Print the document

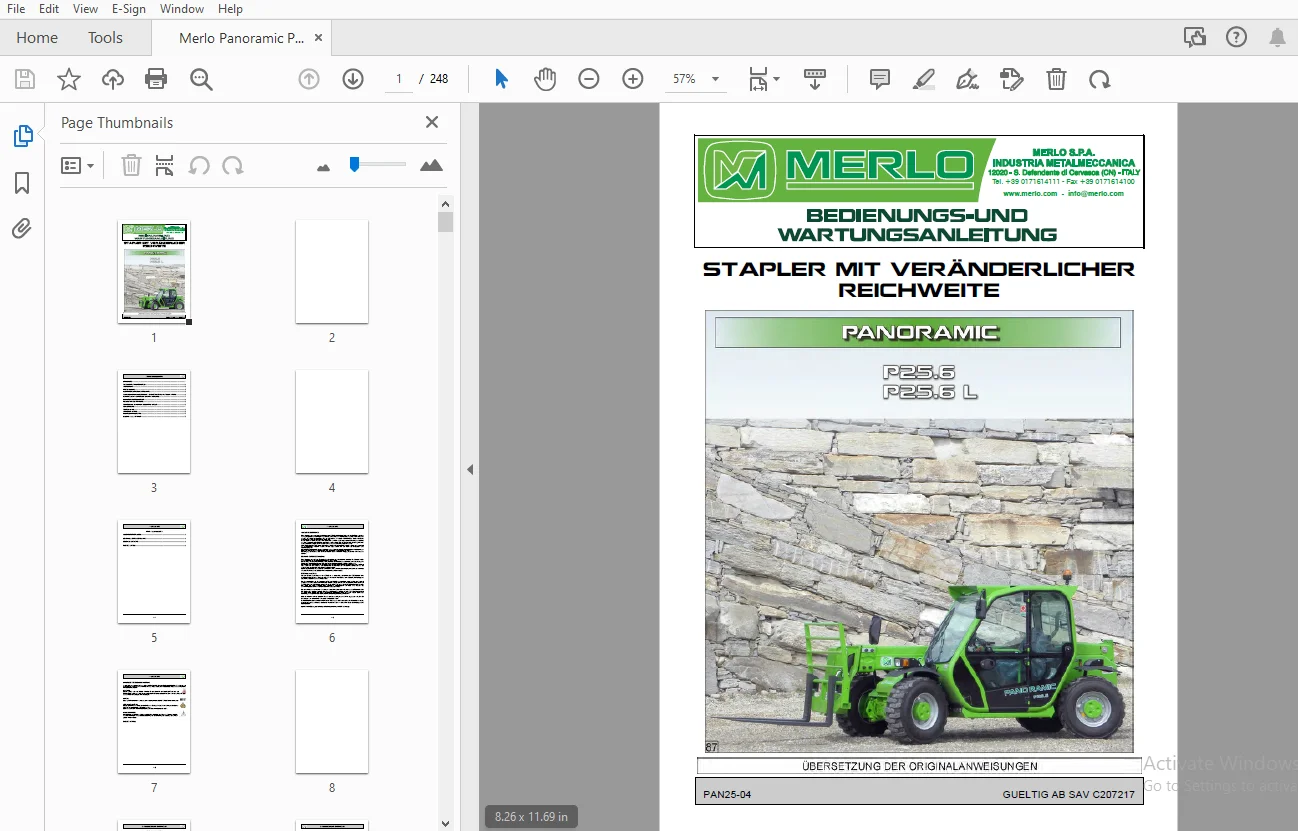coord(156,79)
